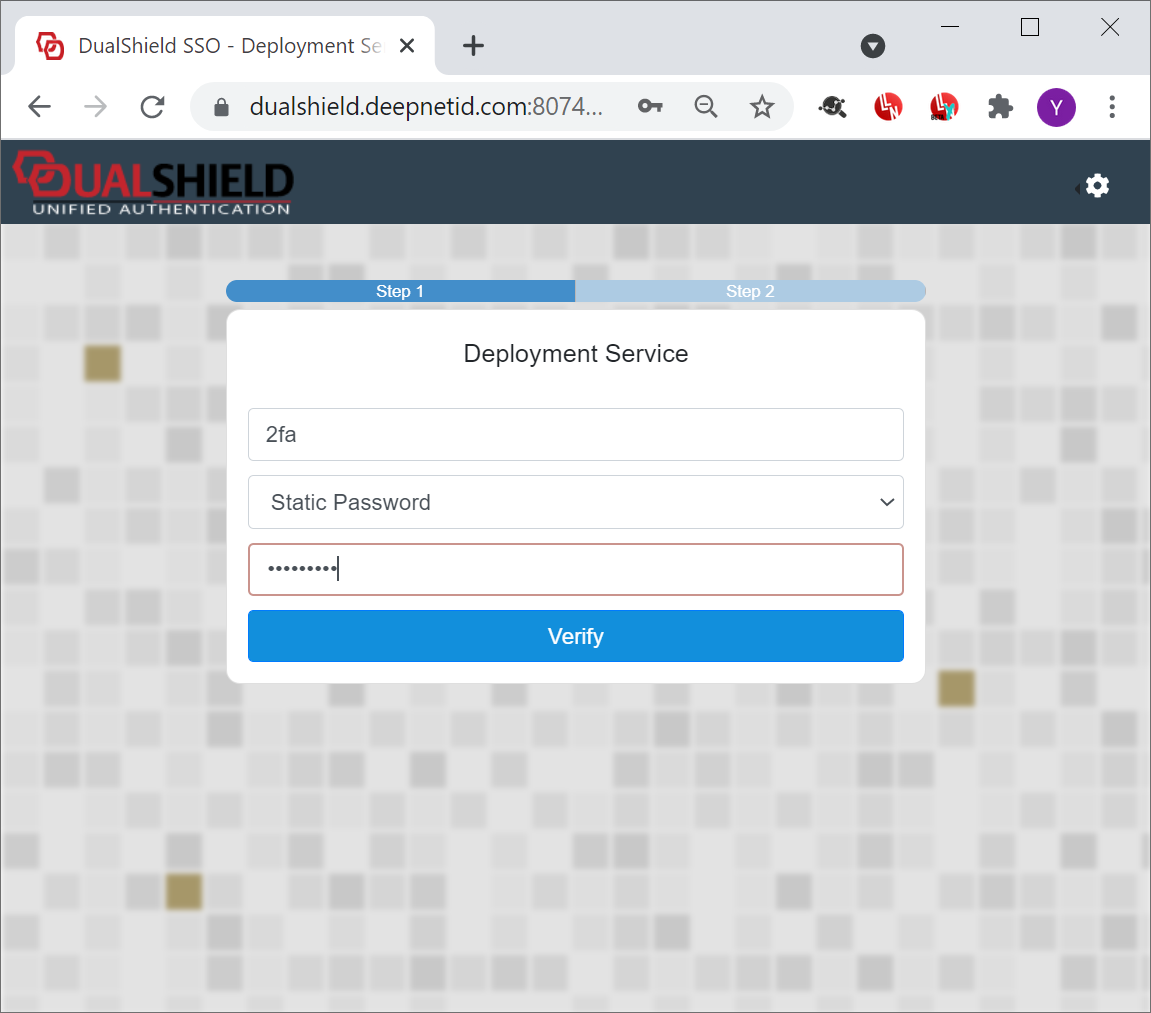The width and height of the screenshot is (1151, 1013).
Task: Click the padlock site info icon
Action: click(222, 107)
